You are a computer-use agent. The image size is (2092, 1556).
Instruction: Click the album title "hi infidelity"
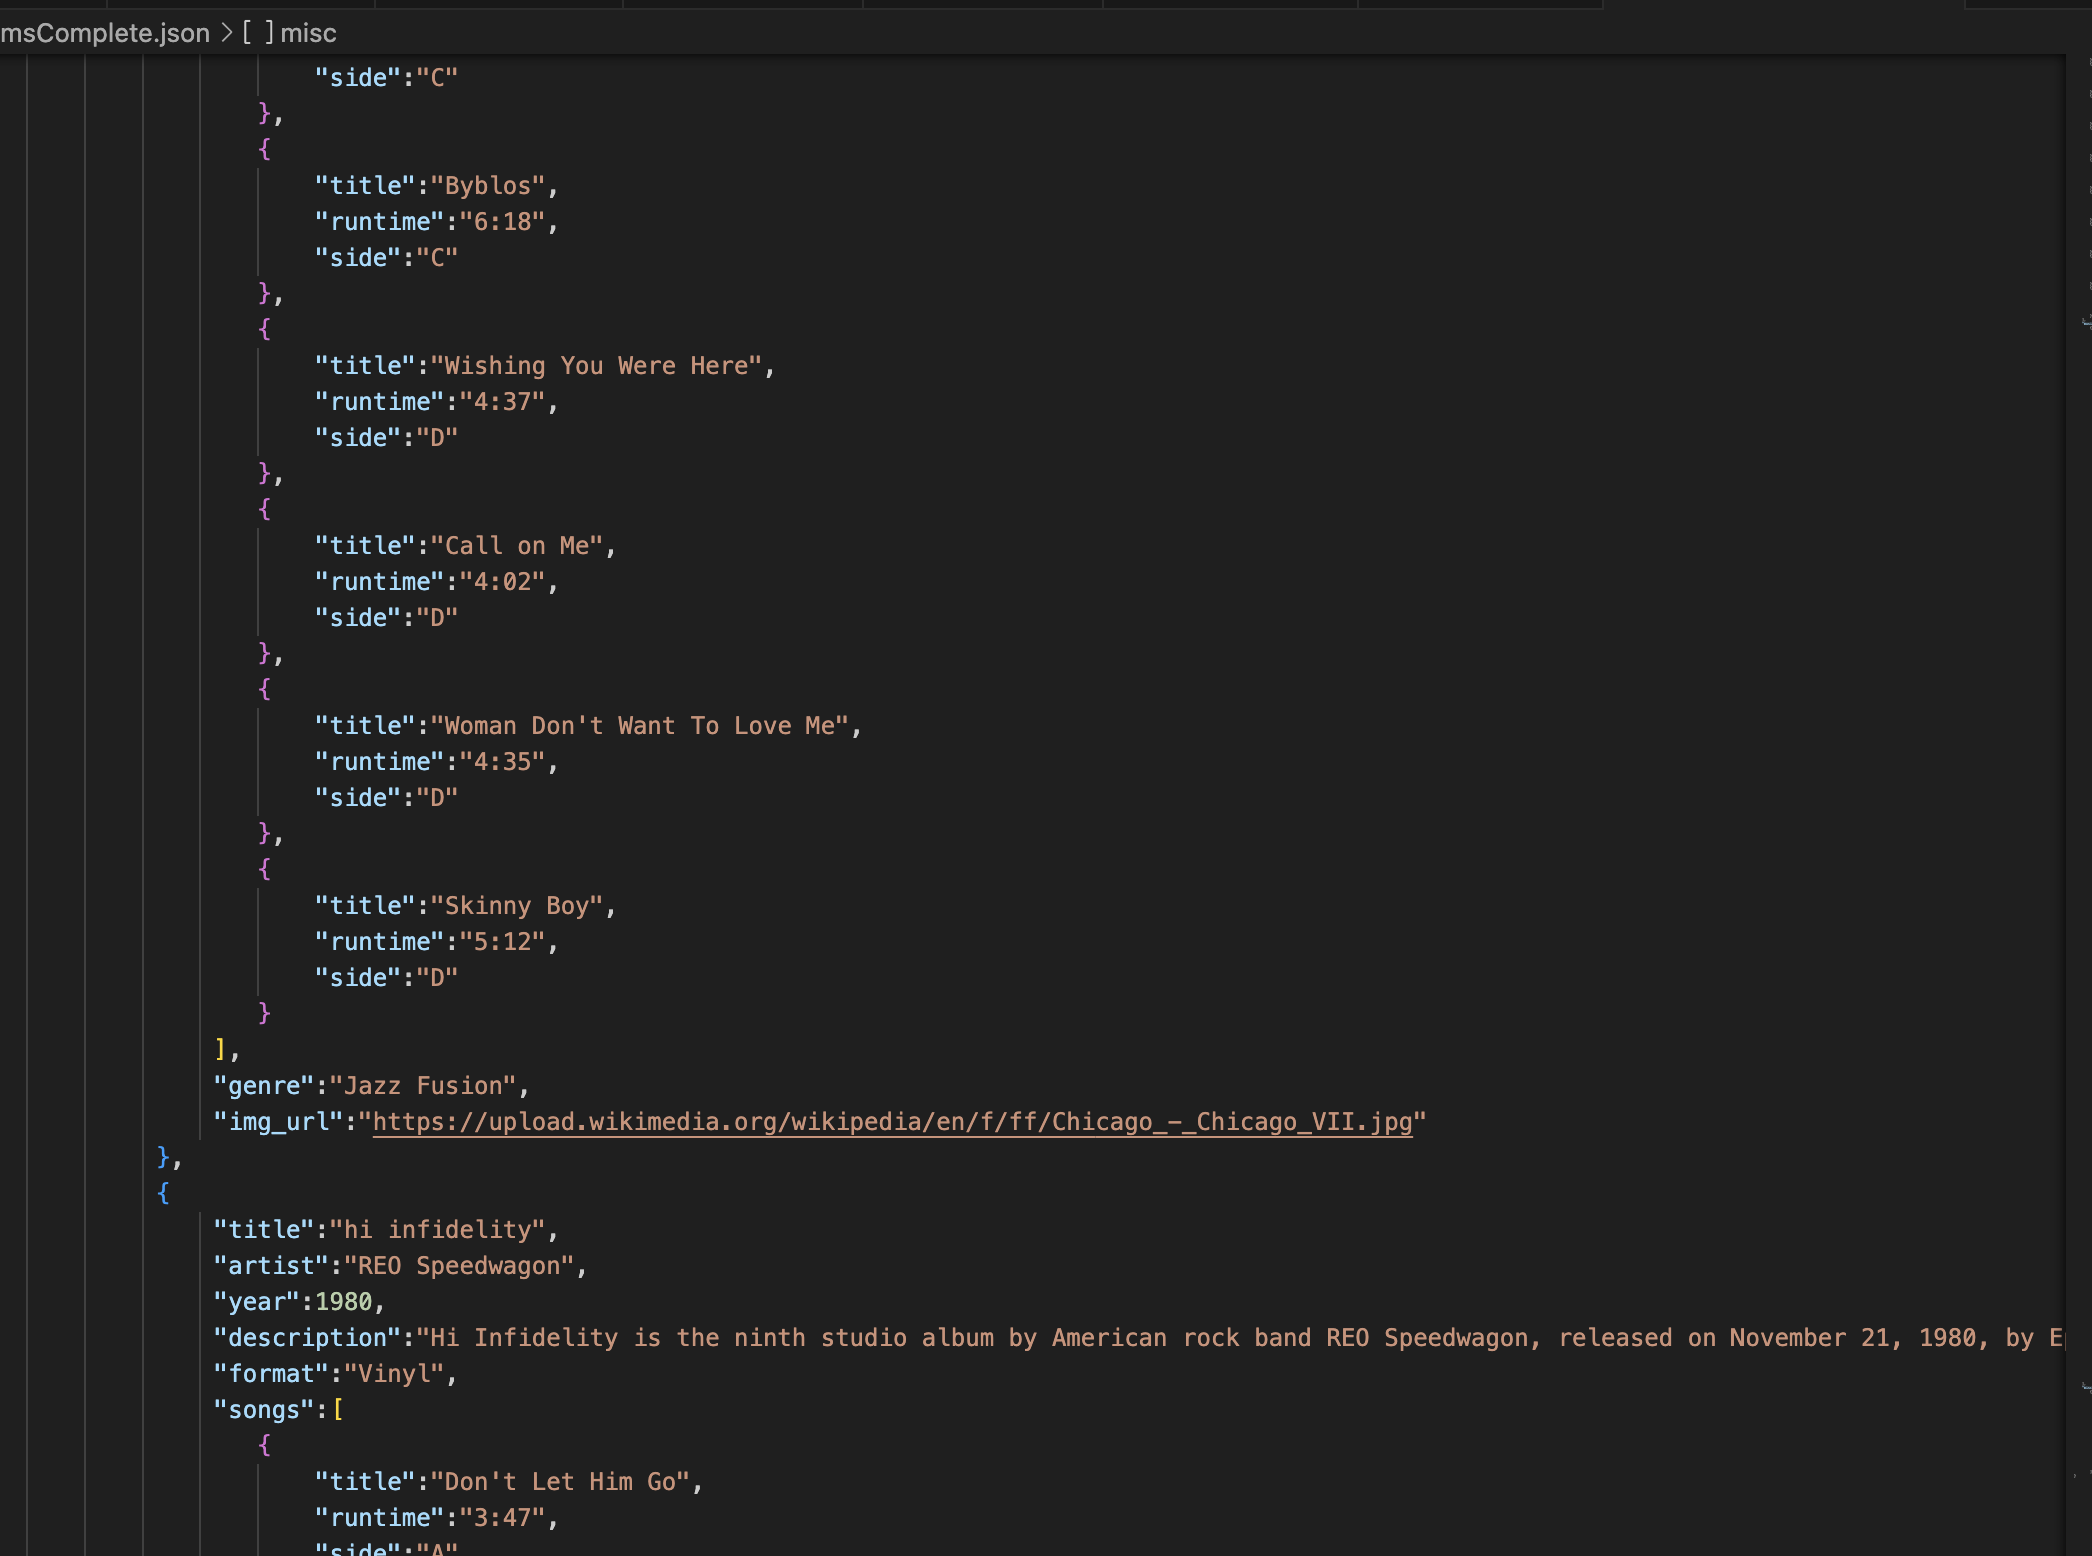point(438,1230)
